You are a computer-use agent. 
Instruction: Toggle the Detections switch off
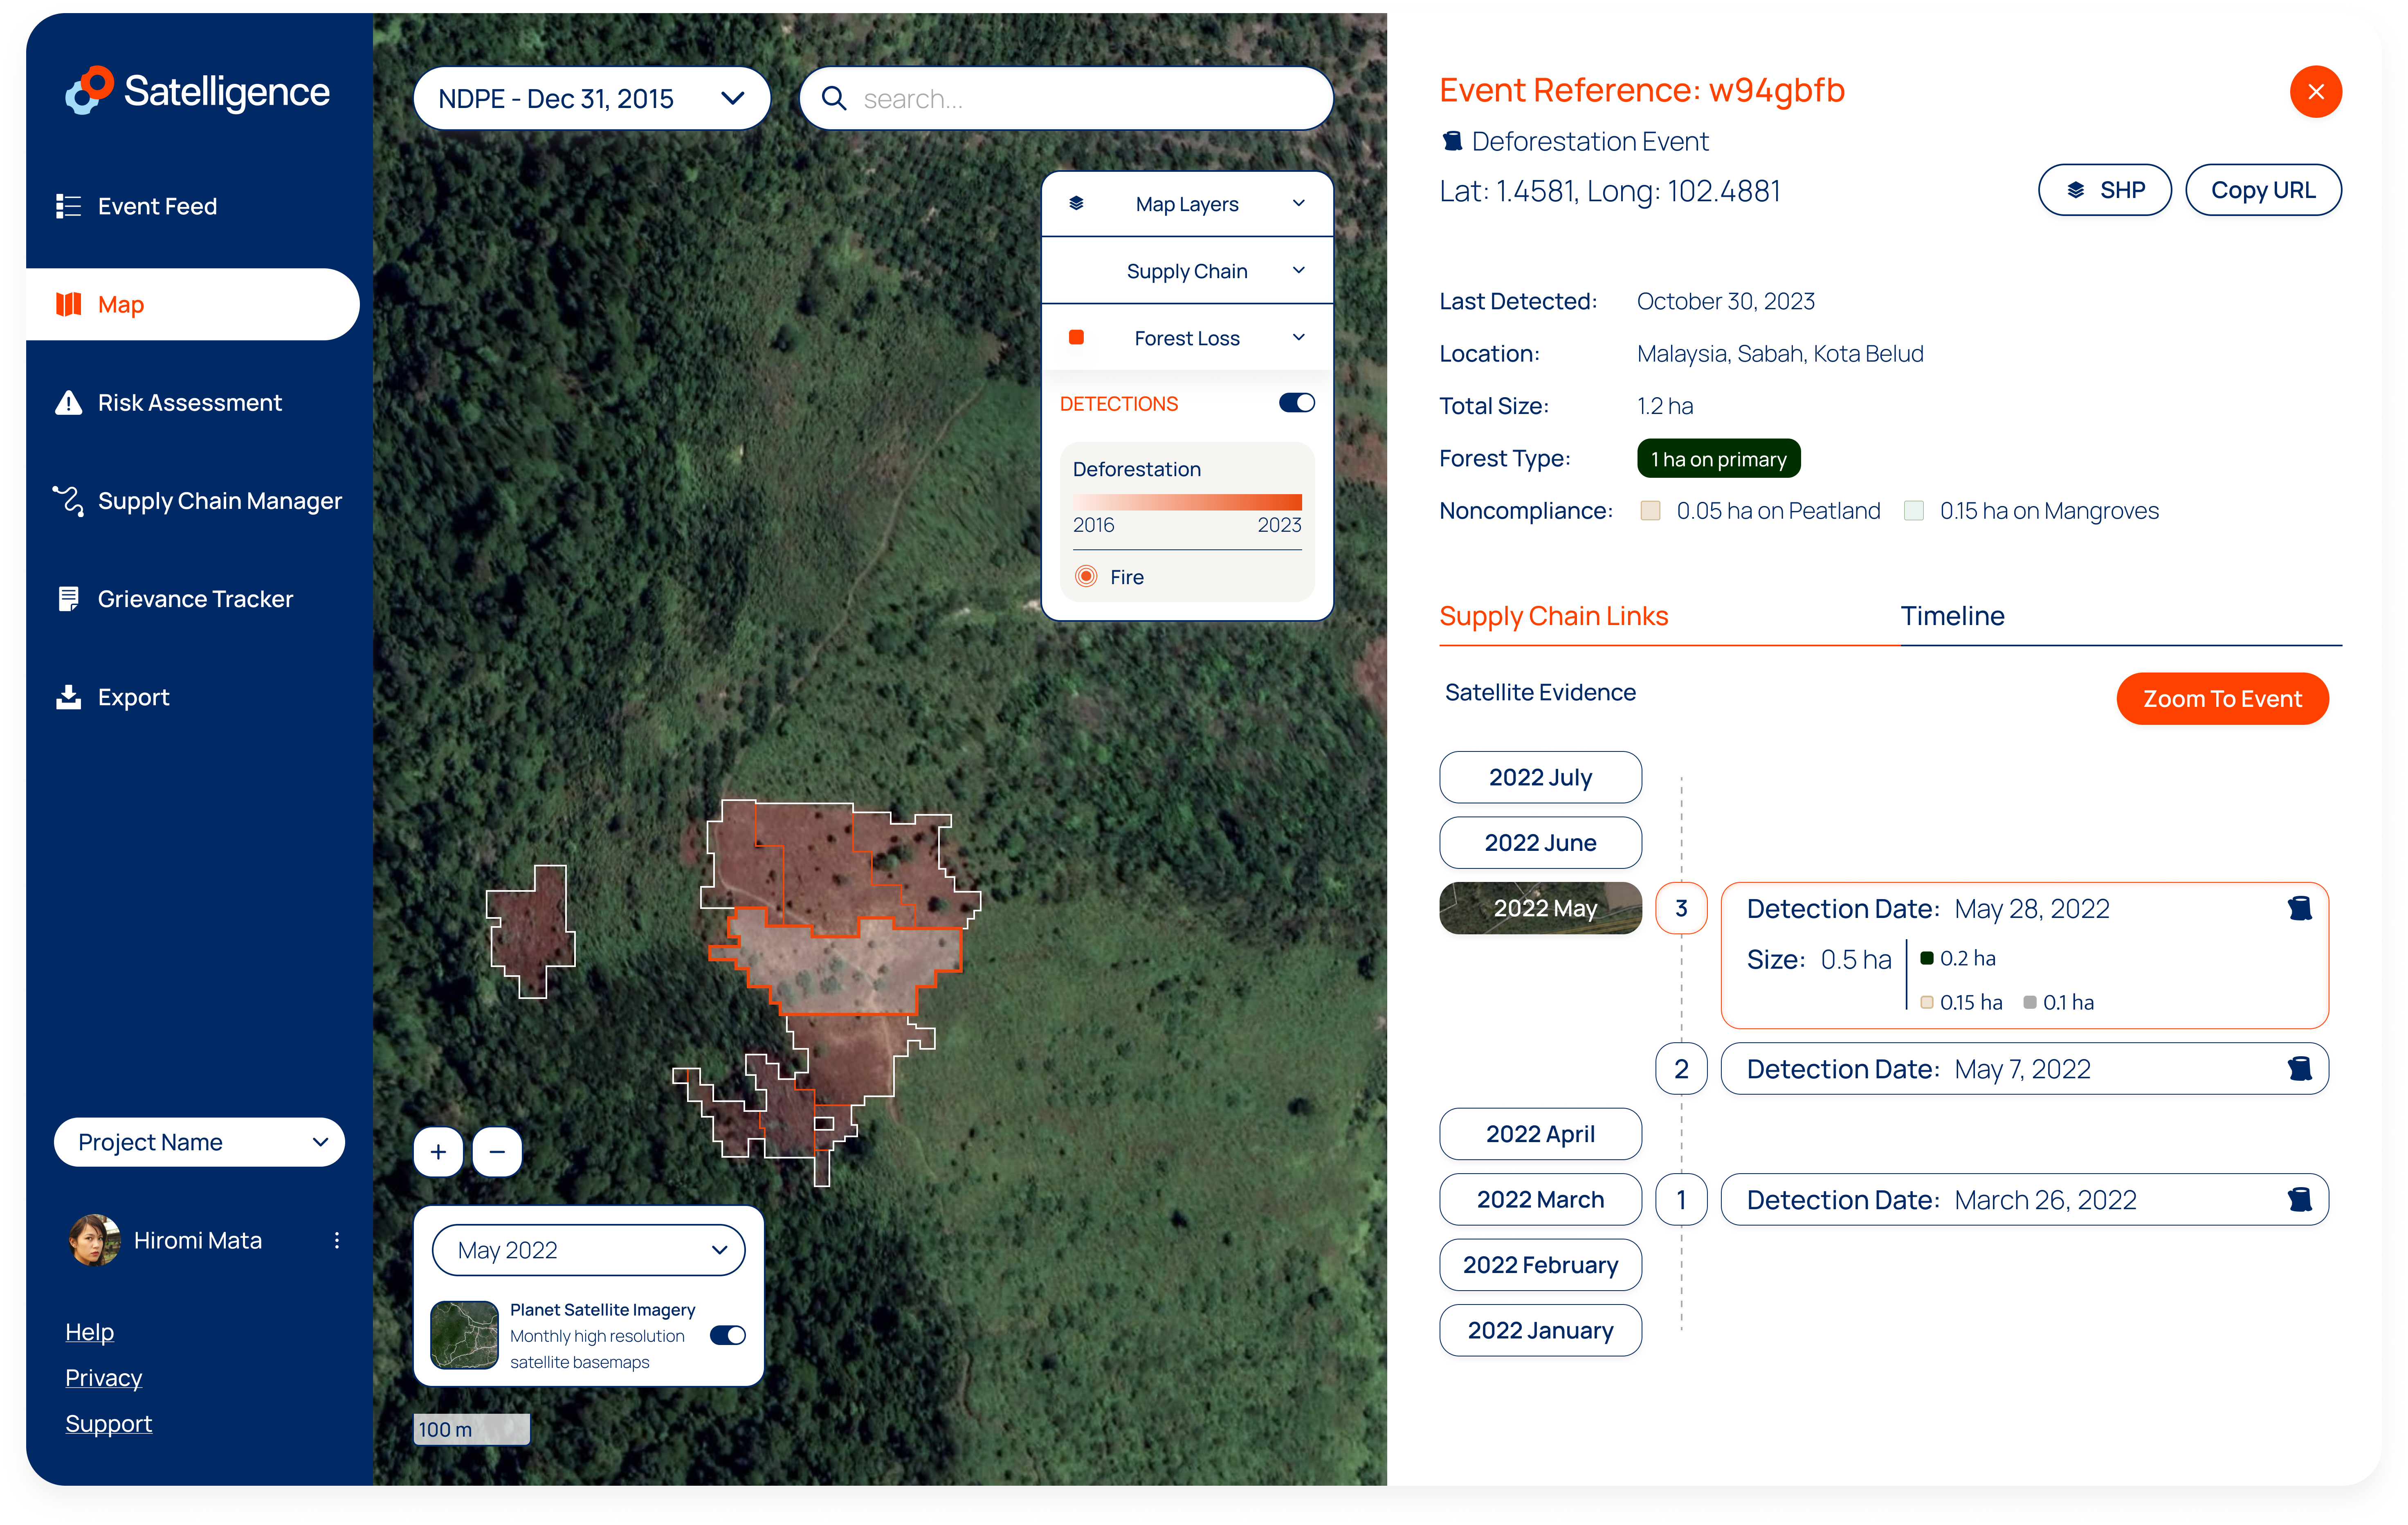click(x=1296, y=403)
